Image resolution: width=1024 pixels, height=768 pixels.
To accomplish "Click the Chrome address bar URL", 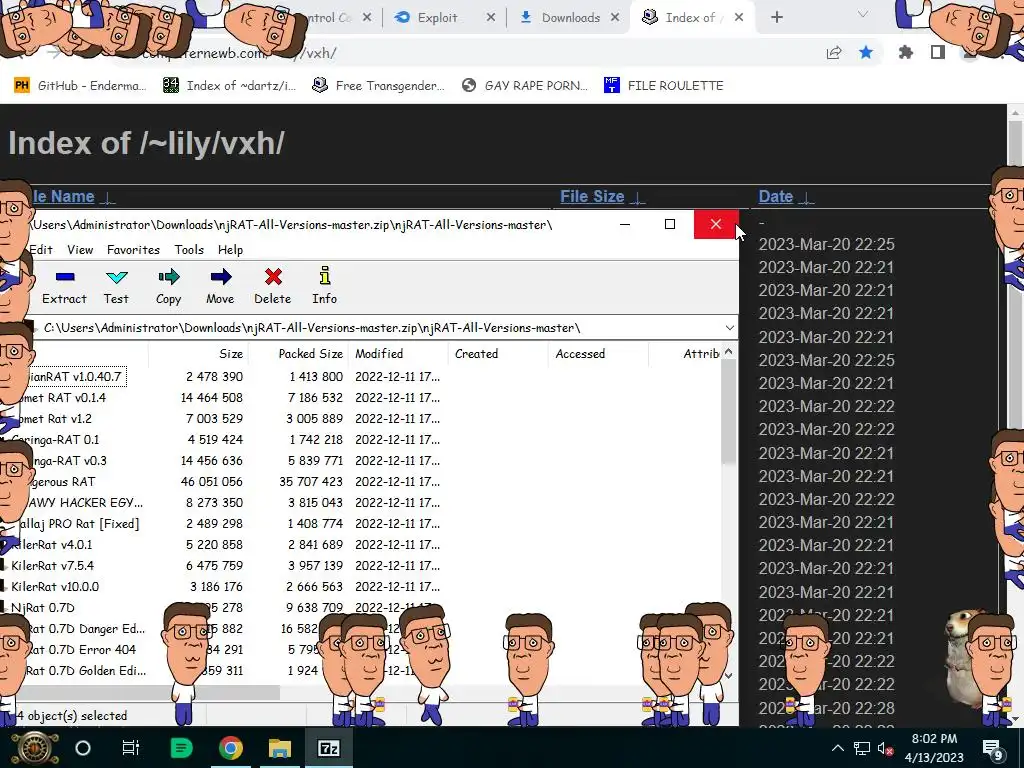I will point(238,53).
